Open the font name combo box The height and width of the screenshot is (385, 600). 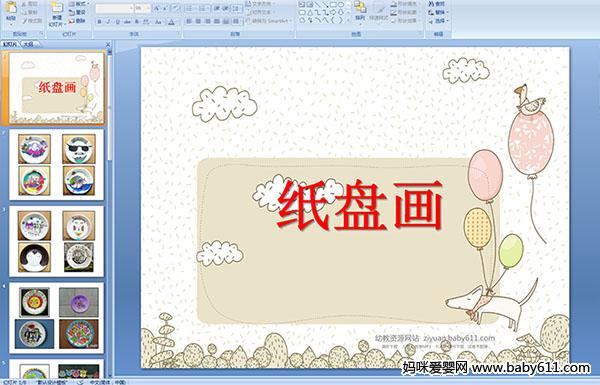[x=114, y=8]
